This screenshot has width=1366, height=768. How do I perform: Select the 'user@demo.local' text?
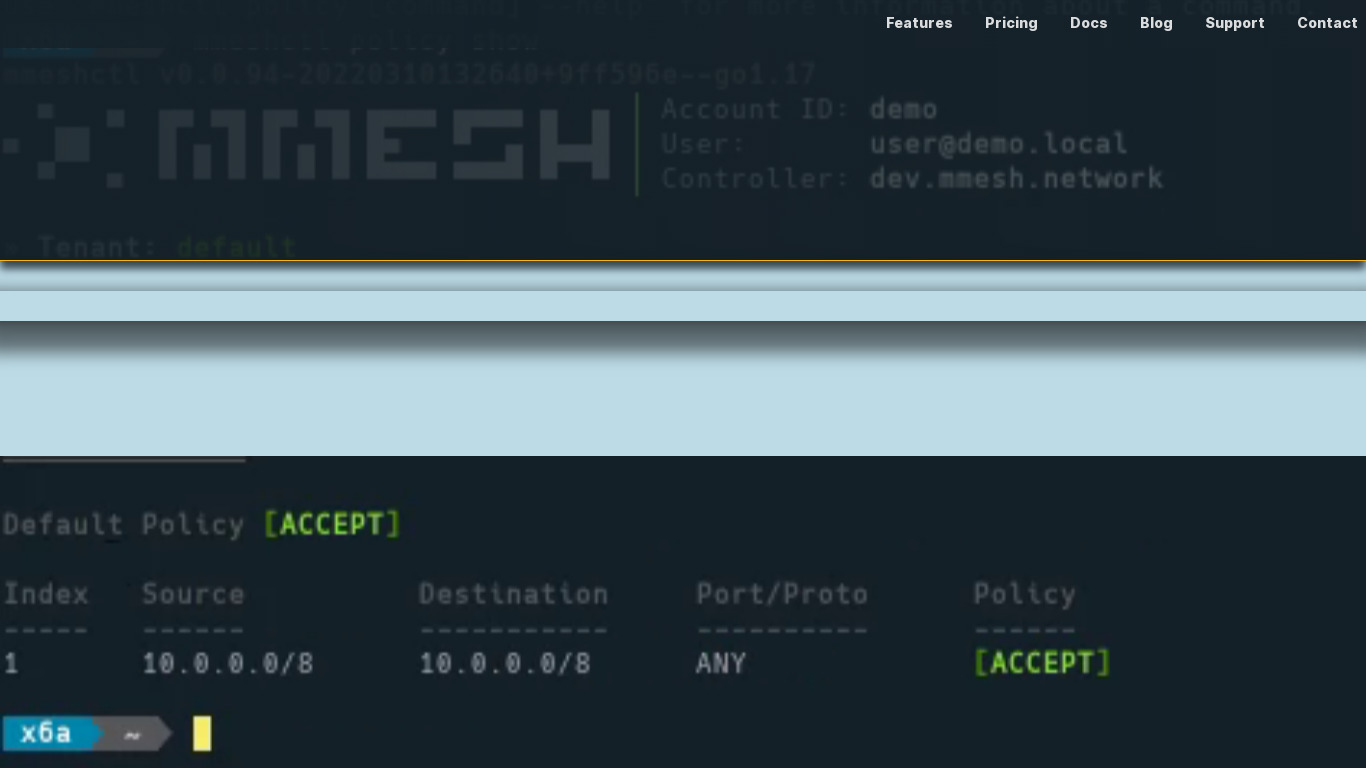click(x=998, y=144)
